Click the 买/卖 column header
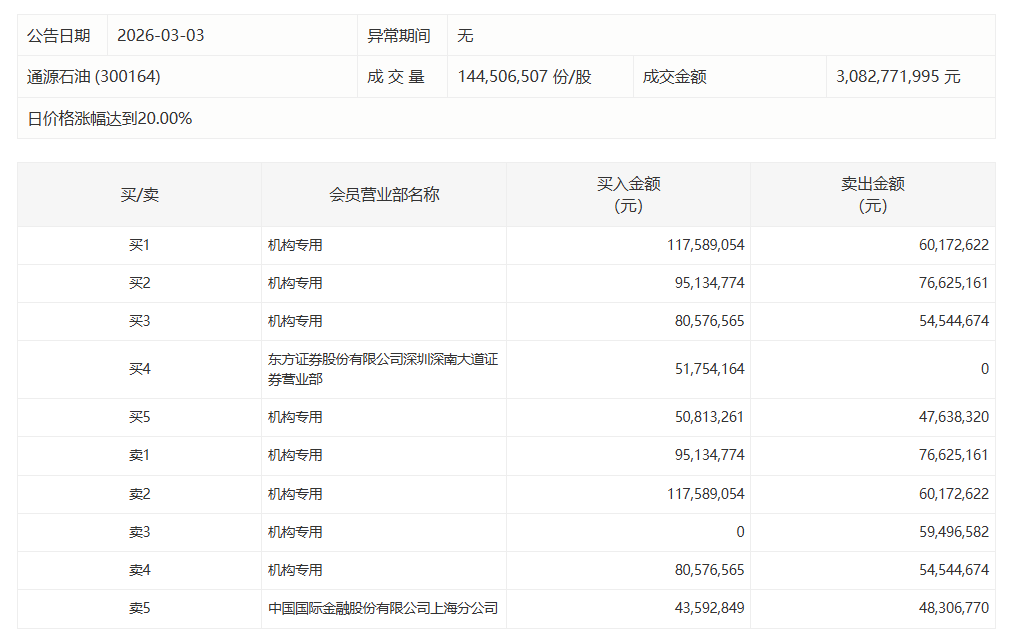 pos(136,195)
